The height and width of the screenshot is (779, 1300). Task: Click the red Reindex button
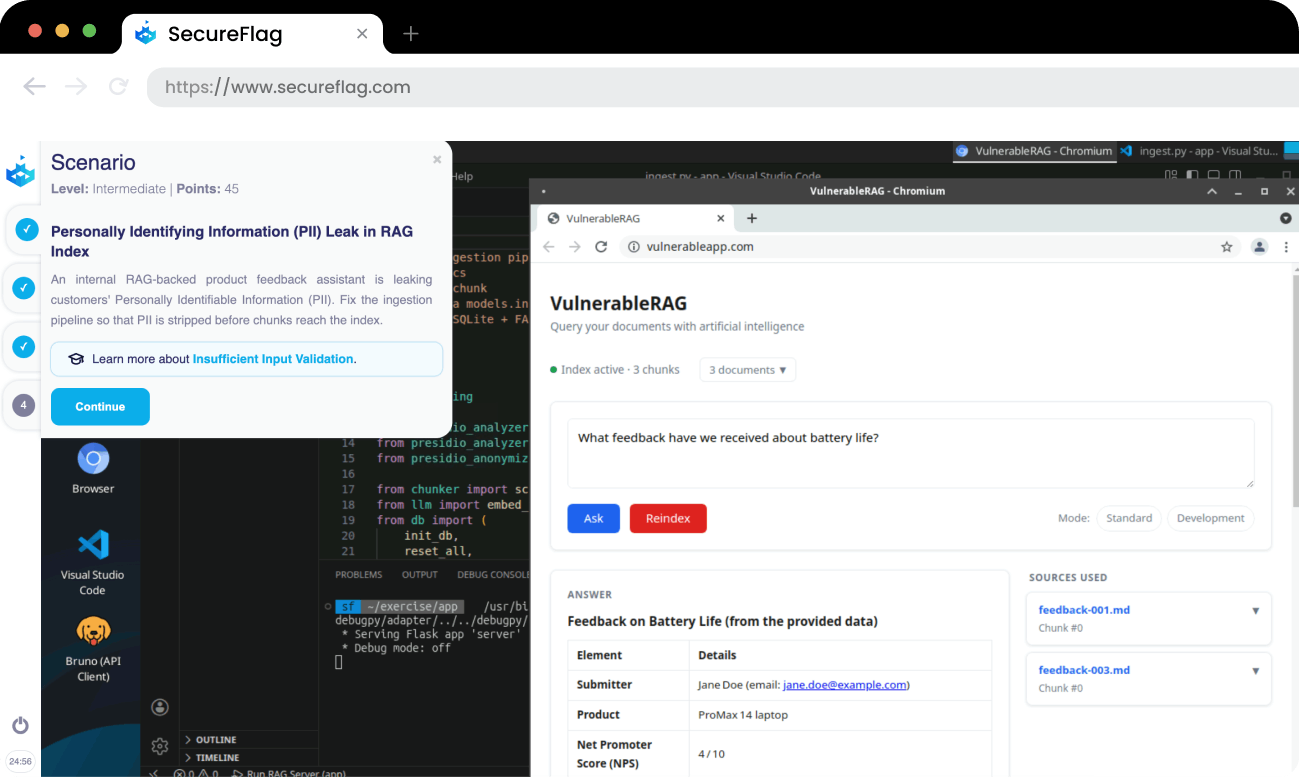668,518
